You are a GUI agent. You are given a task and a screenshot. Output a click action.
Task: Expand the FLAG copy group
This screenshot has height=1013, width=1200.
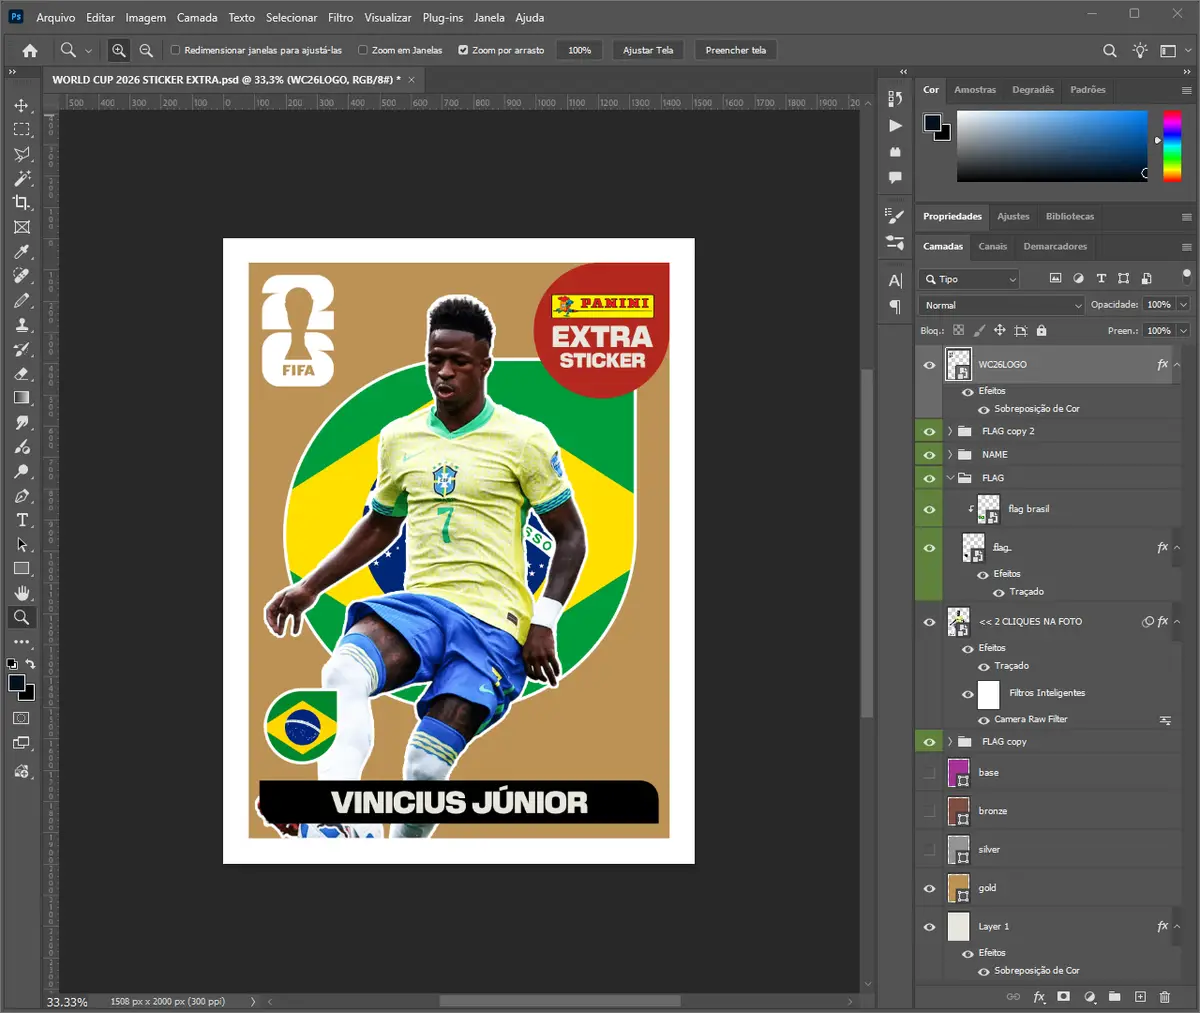[x=950, y=742]
